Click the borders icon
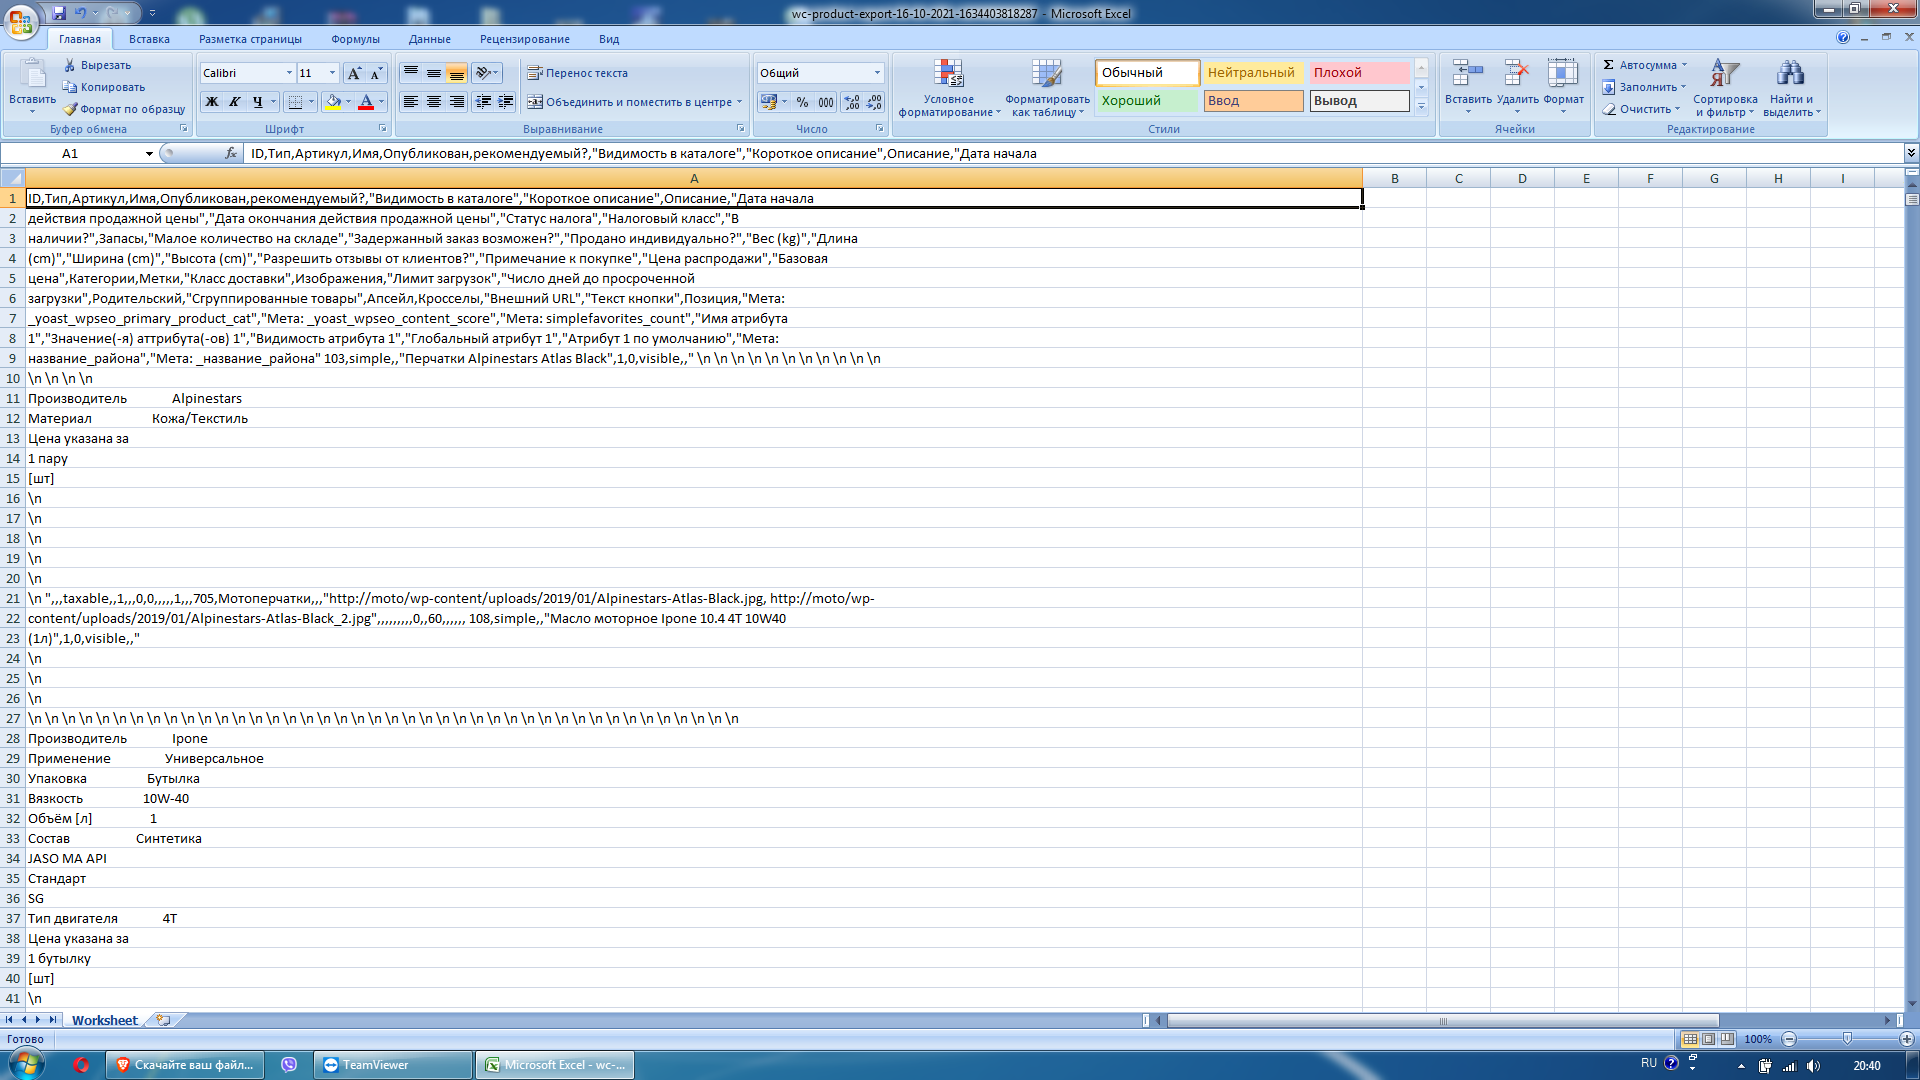 pyautogui.click(x=294, y=102)
